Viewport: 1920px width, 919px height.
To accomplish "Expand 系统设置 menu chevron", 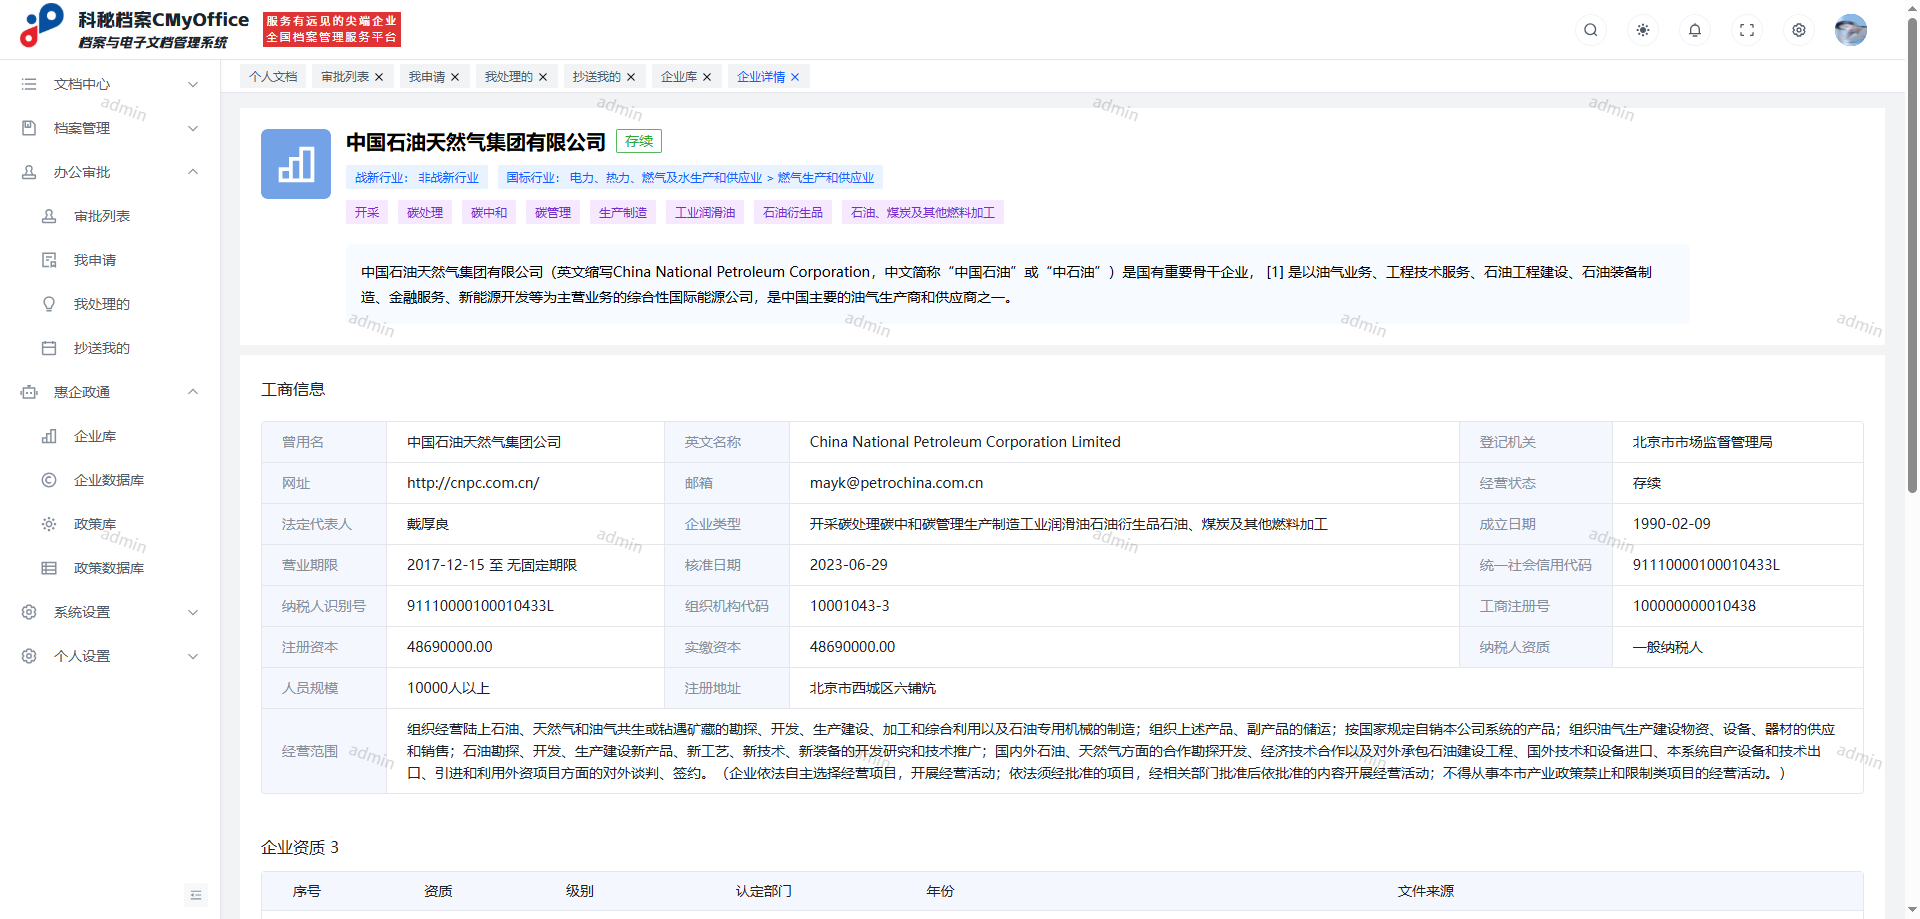I will (193, 612).
